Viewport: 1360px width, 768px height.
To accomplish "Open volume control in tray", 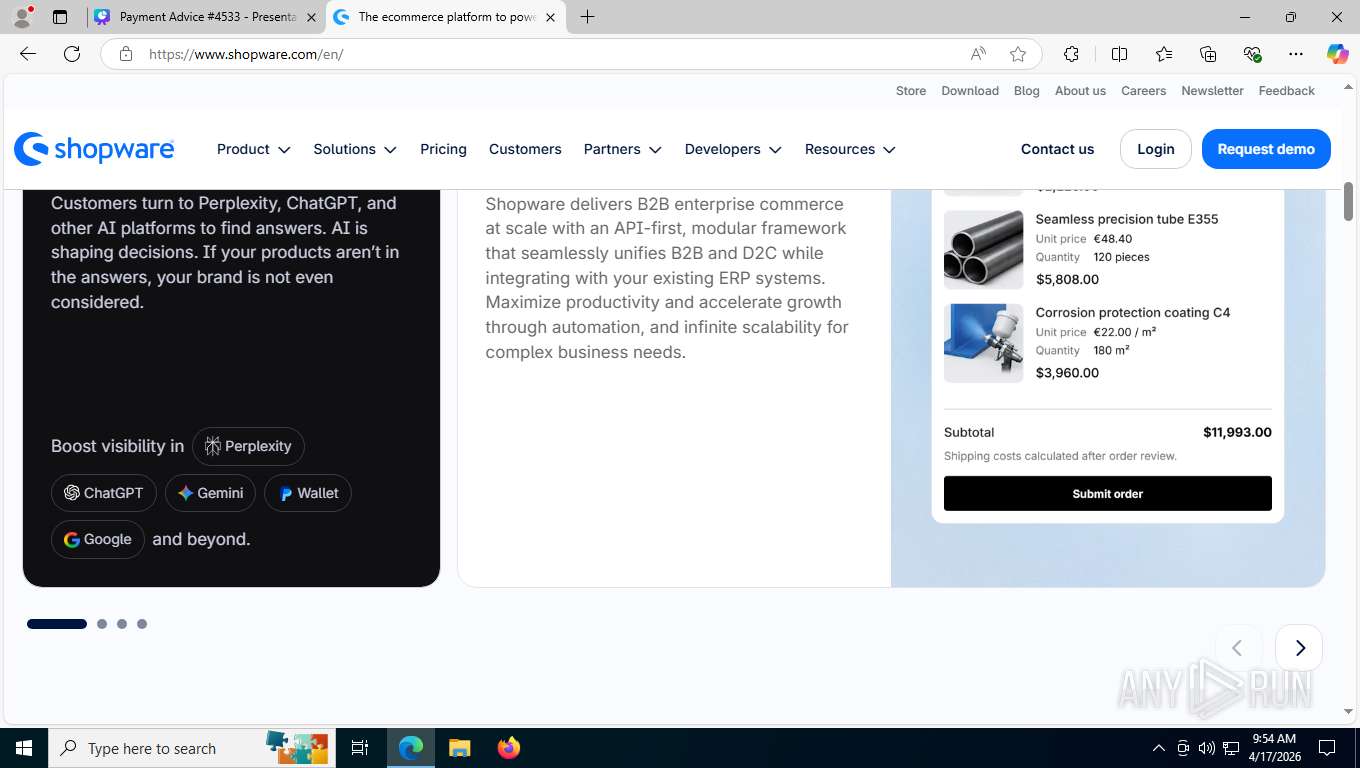I will (1207, 748).
